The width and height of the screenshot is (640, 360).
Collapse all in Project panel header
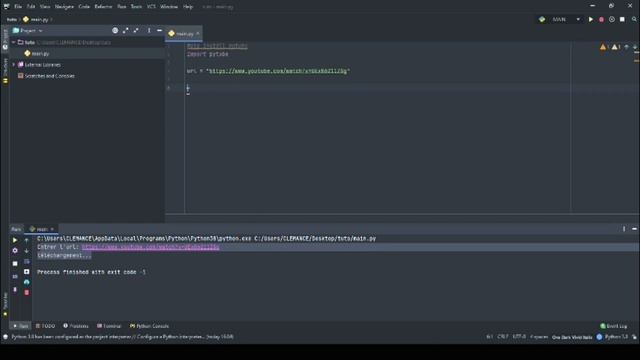136,31
